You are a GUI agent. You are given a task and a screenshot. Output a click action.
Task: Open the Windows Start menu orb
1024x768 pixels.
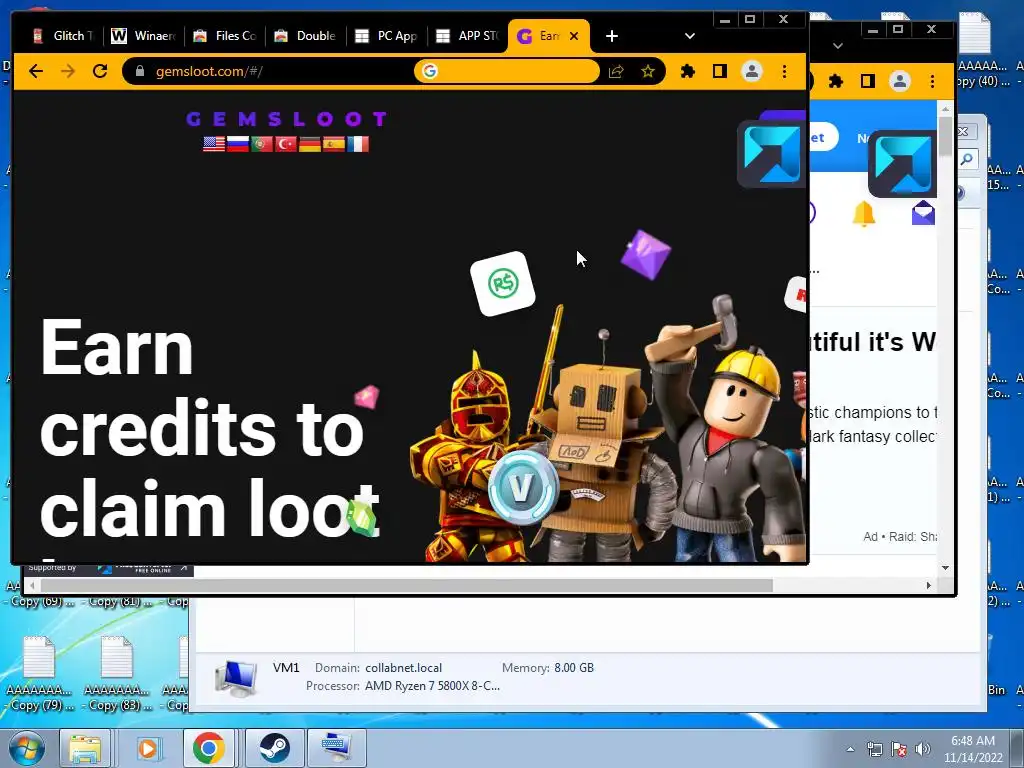click(x=27, y=748)
